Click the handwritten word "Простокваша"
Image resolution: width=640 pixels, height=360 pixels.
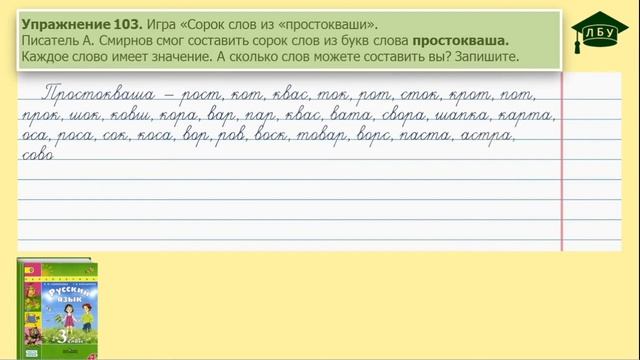pos(98,94)
